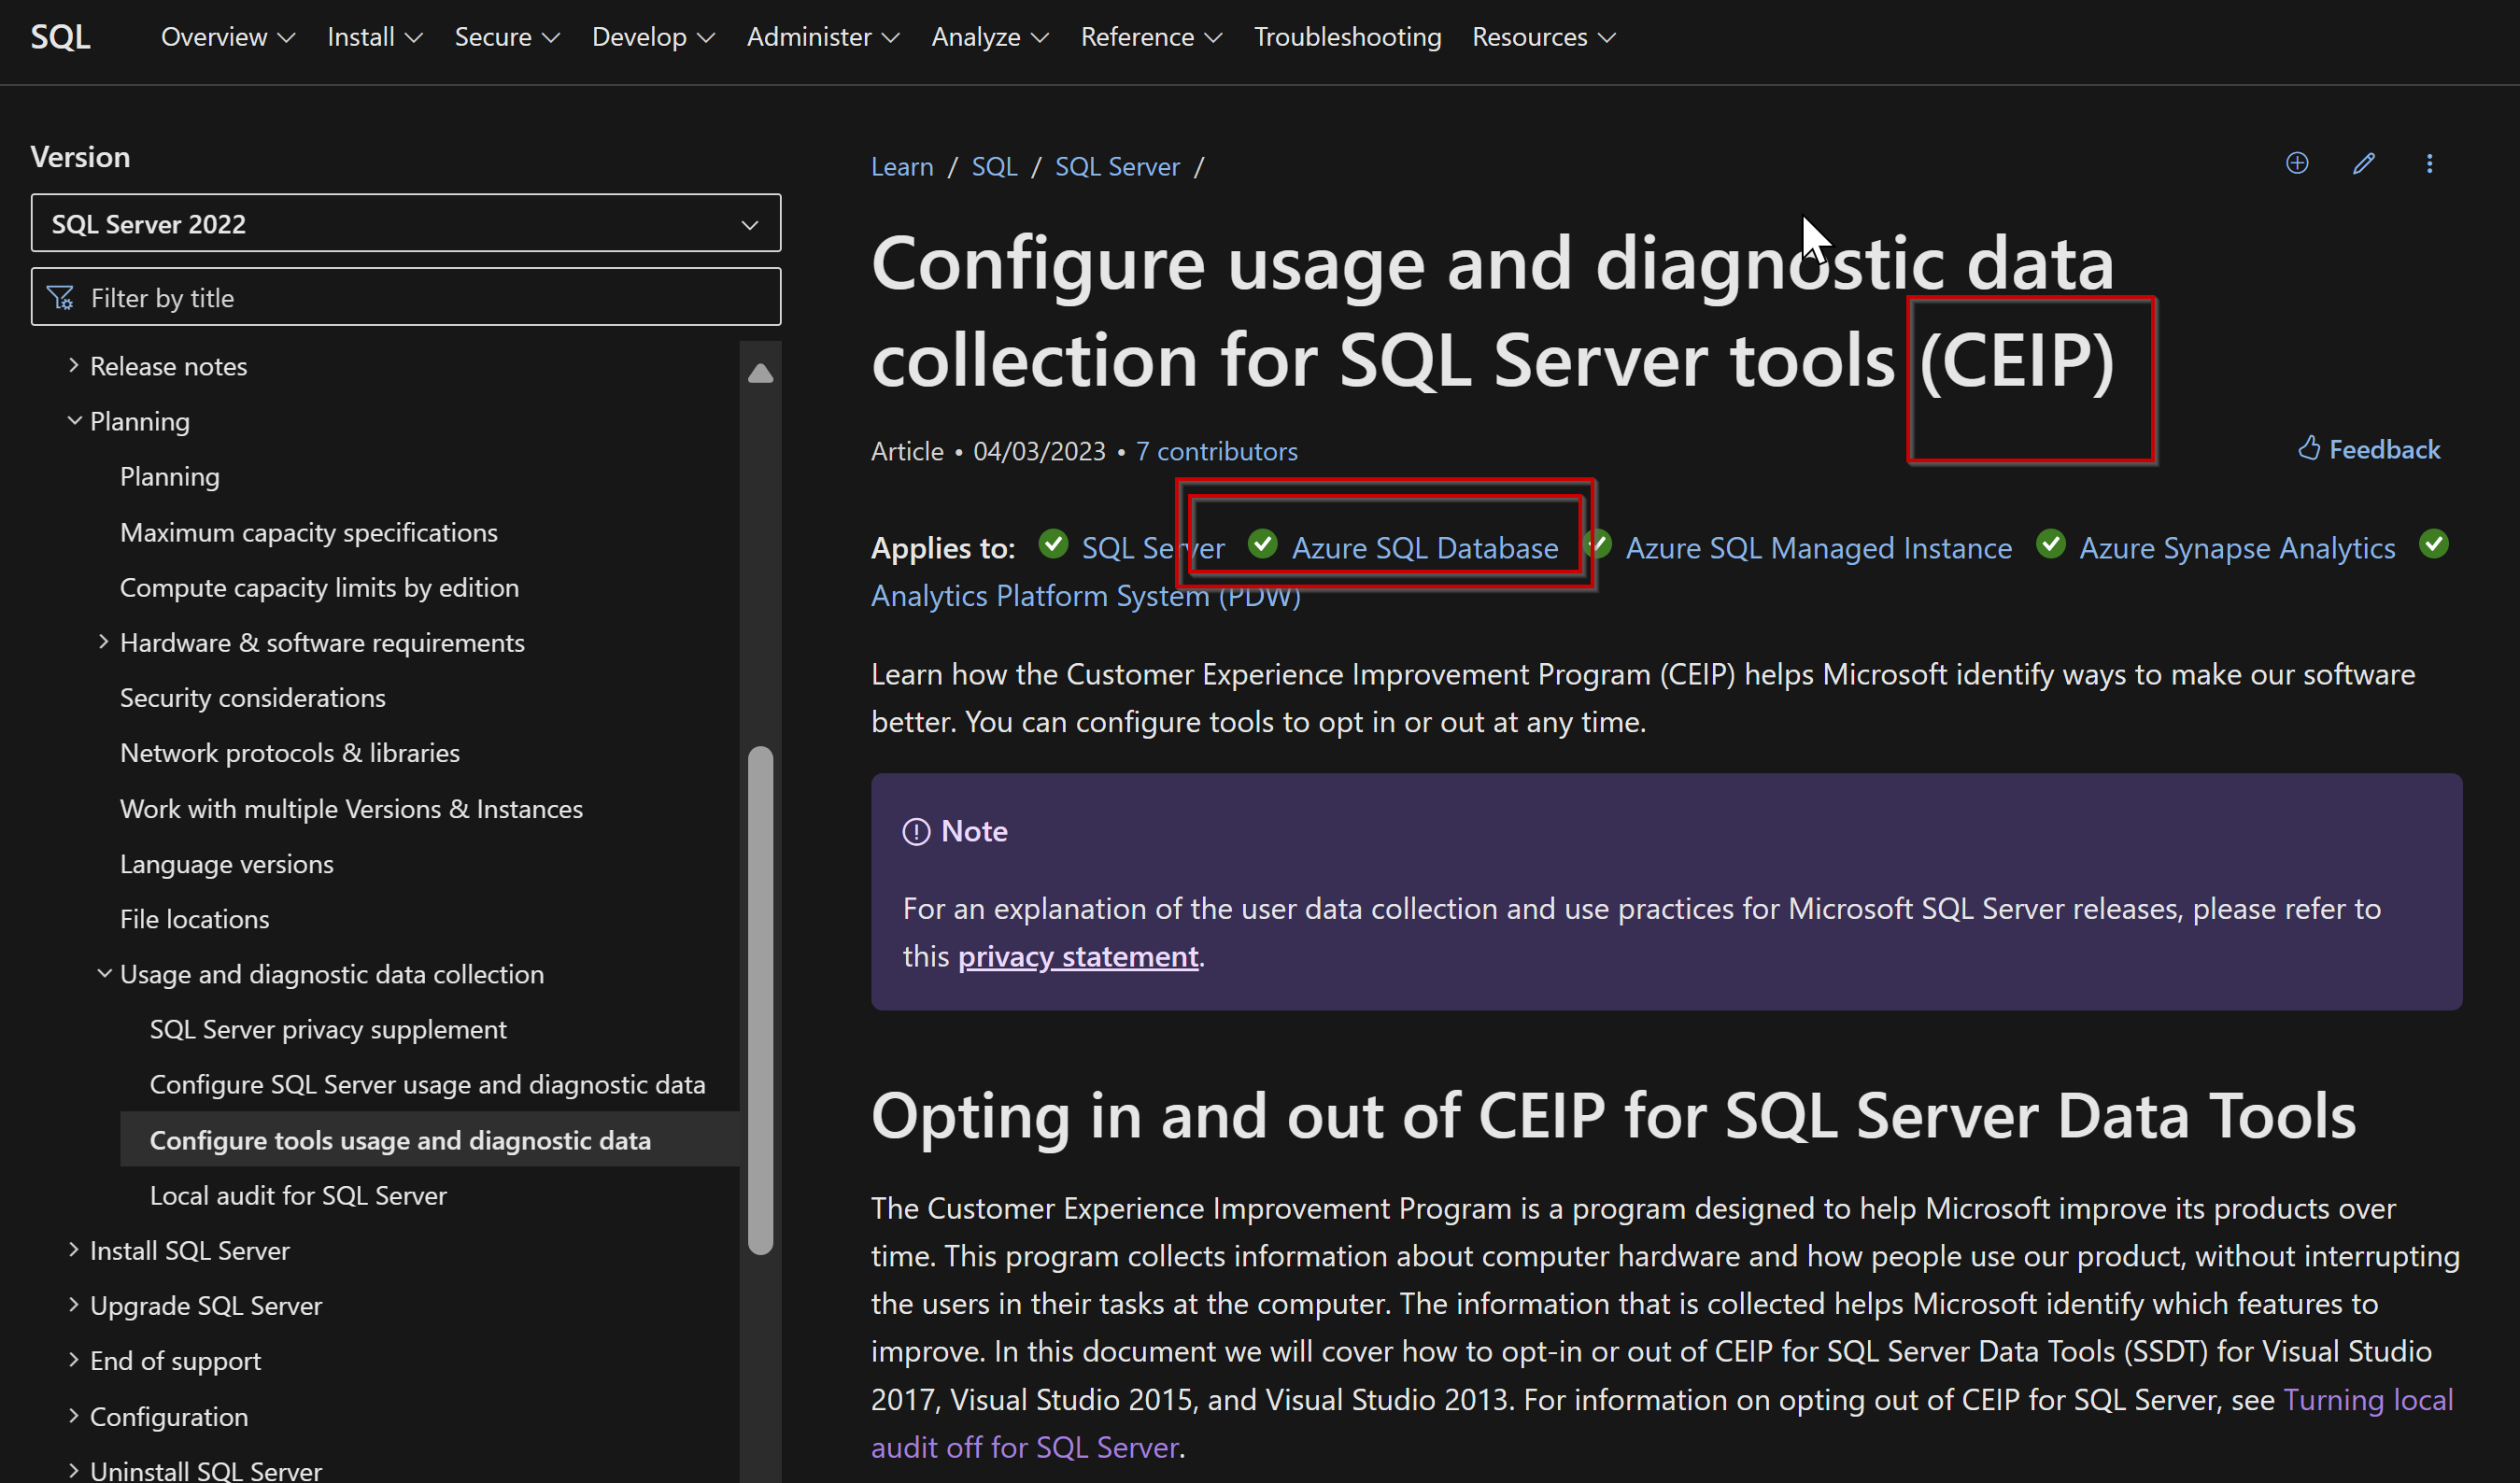Open Local audit for SQL Server
The height and width of the screenshot is (1483, 2520).
point(298,1195)
